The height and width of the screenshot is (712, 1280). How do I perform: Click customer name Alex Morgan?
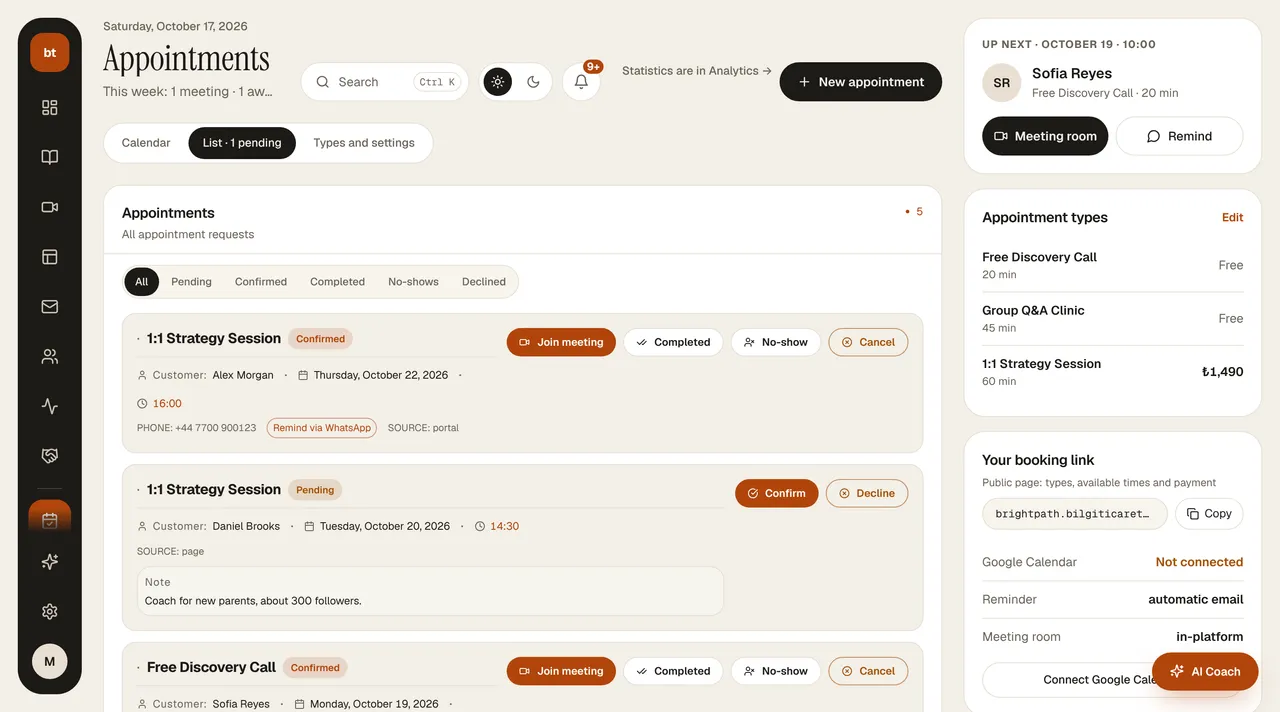243,375
